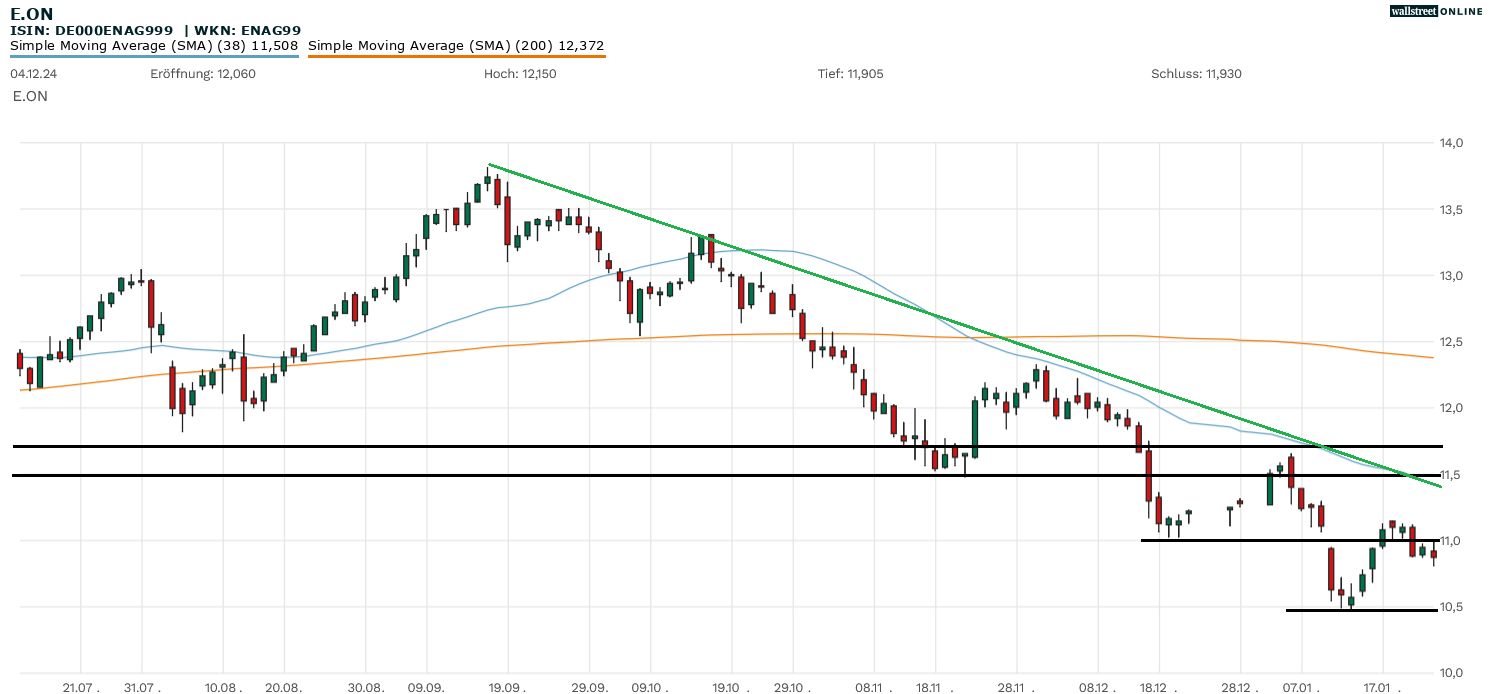Select the 19.09. date on the x-axis
1490x694 pixels.
coord(508,688)
